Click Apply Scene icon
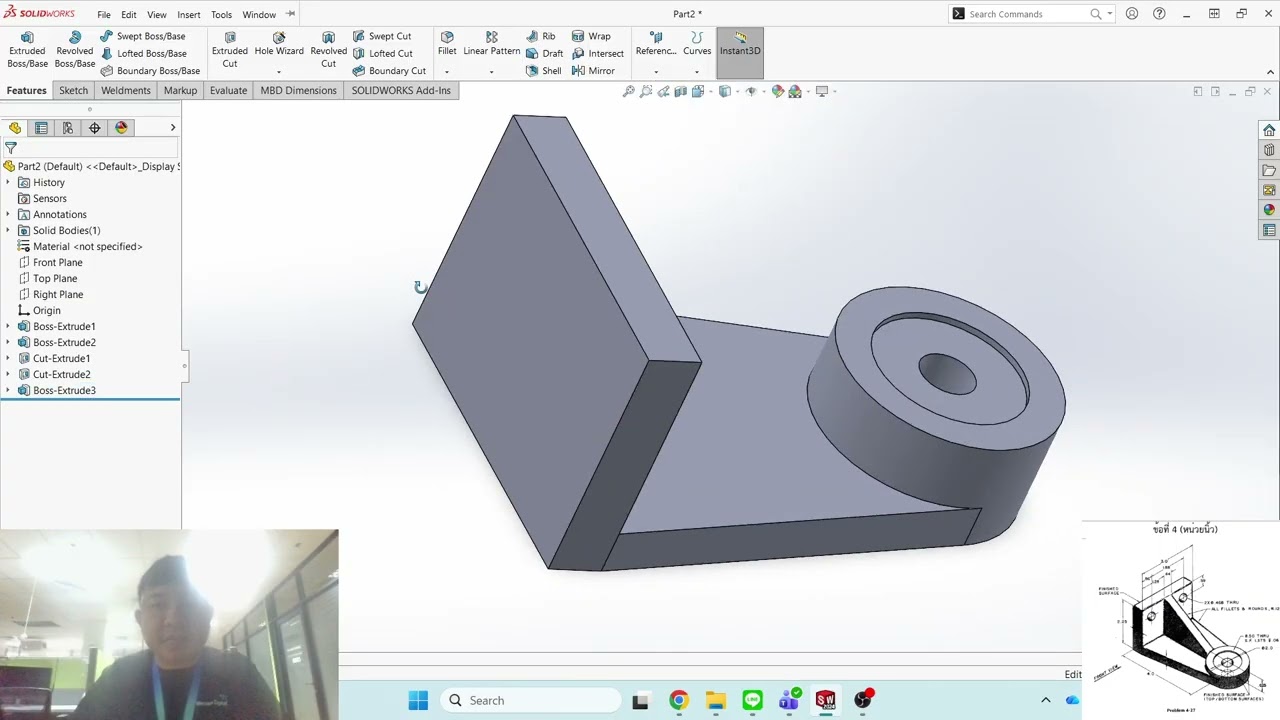1280x720 pixels. (x=797, y=91)
